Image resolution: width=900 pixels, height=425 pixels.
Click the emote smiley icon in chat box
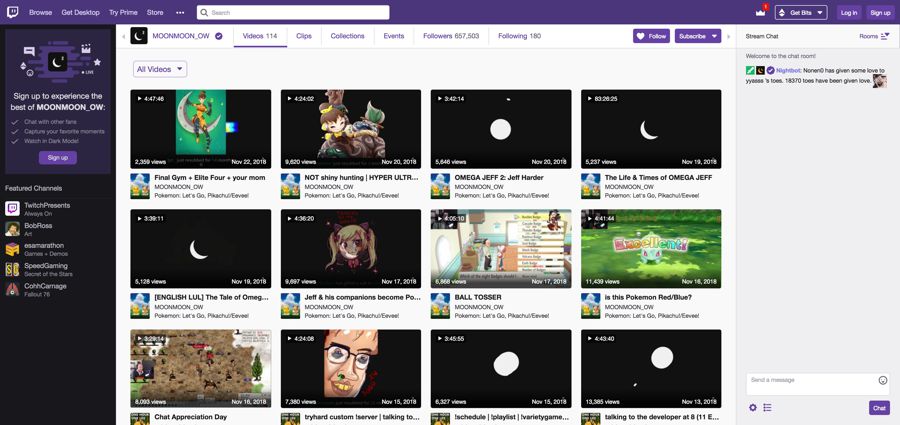pos(883,380)
